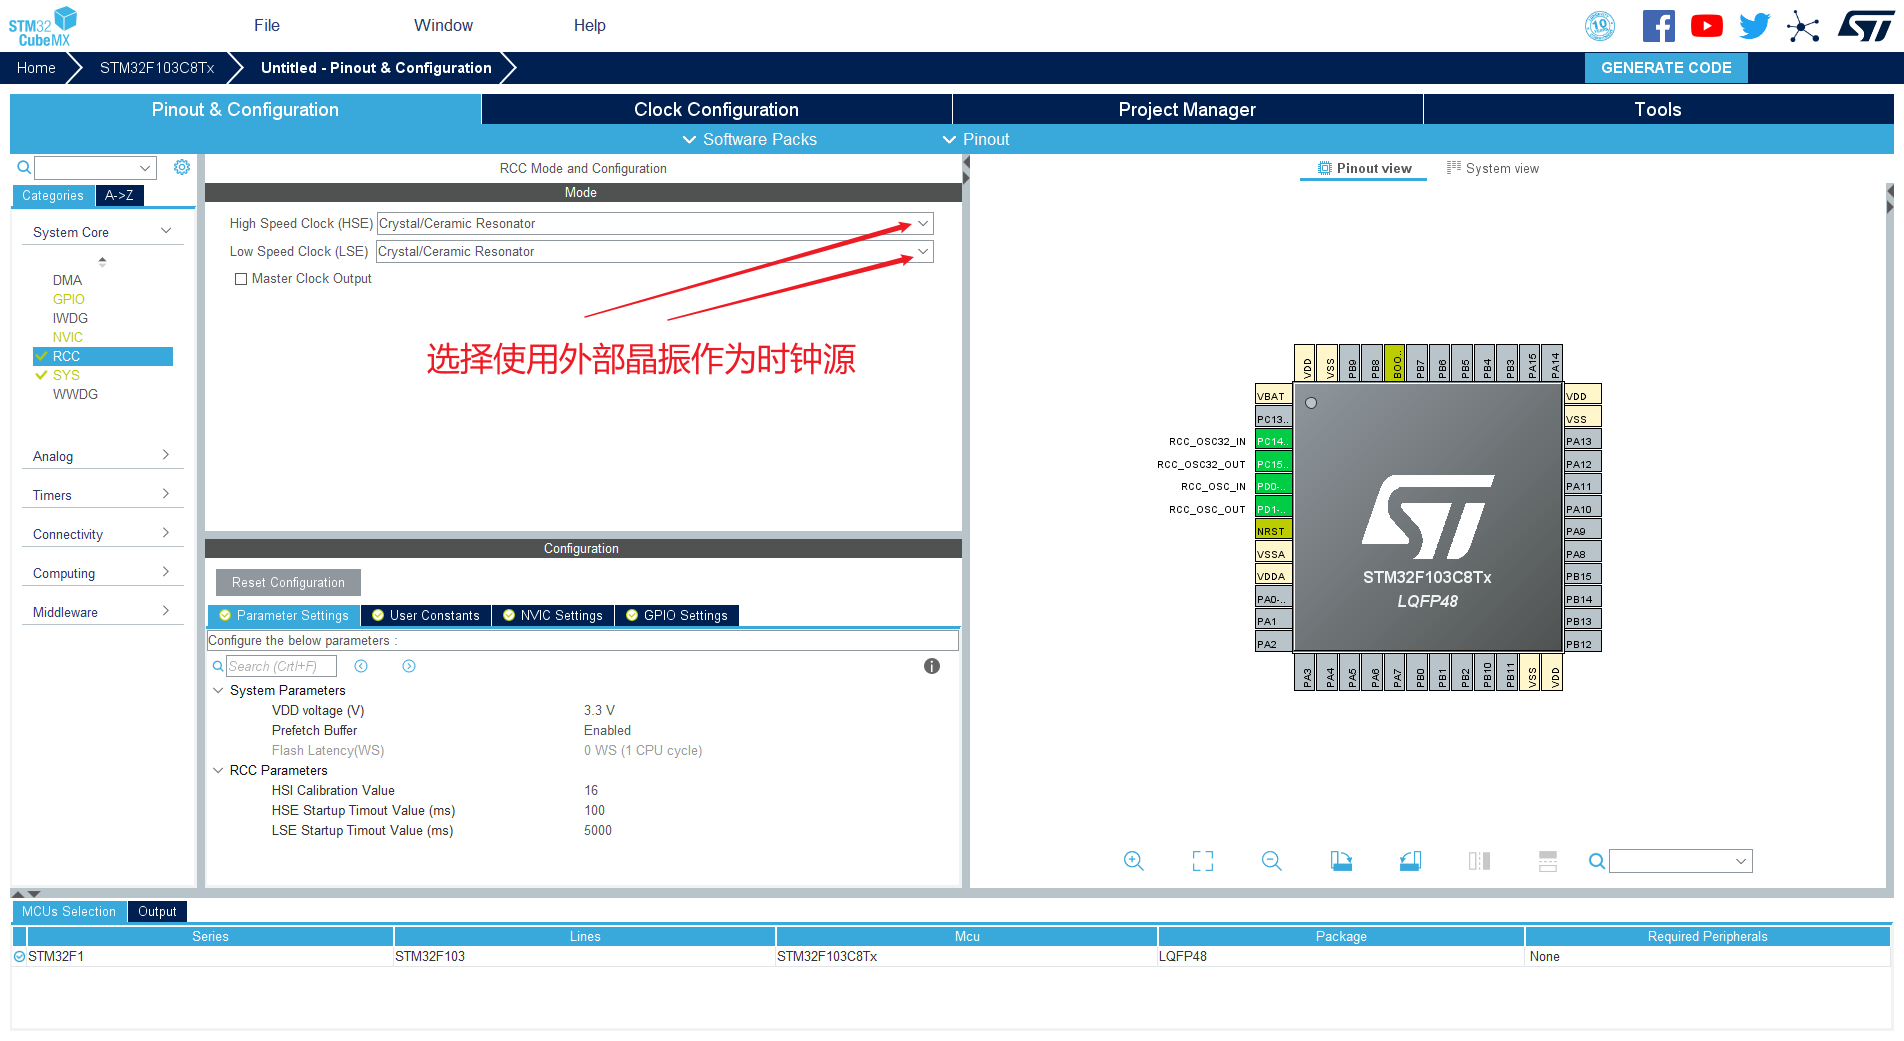This screenshot has width=1904, height=1041.
Task: Click the STM32F103C8Tx breadcrumb
Action: (x=157, y=67)
